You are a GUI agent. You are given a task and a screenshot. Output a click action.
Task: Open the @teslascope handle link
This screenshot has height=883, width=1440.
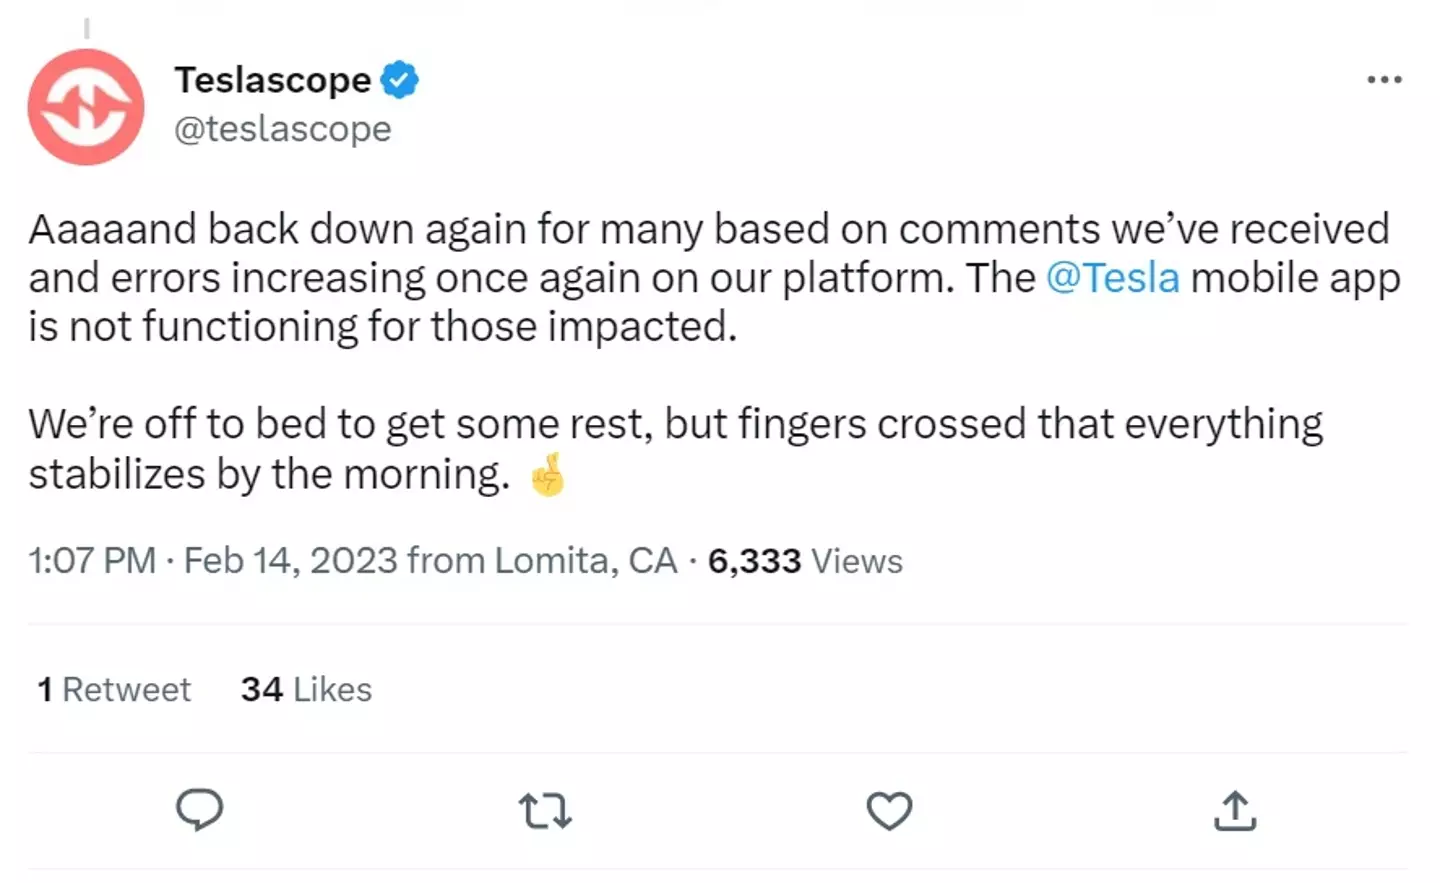pyautogui.click(x=283, y=129)
